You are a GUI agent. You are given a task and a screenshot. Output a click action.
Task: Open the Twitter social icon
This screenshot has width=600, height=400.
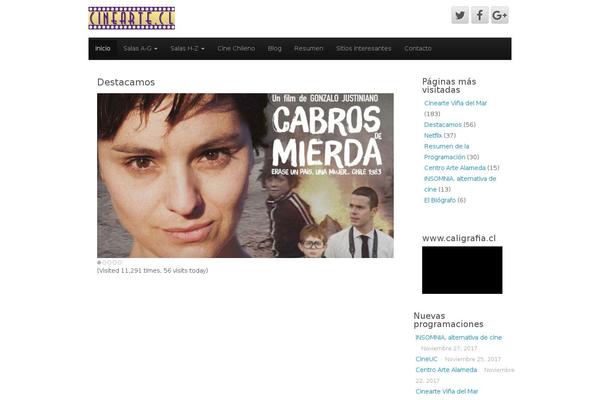point(460,15)
